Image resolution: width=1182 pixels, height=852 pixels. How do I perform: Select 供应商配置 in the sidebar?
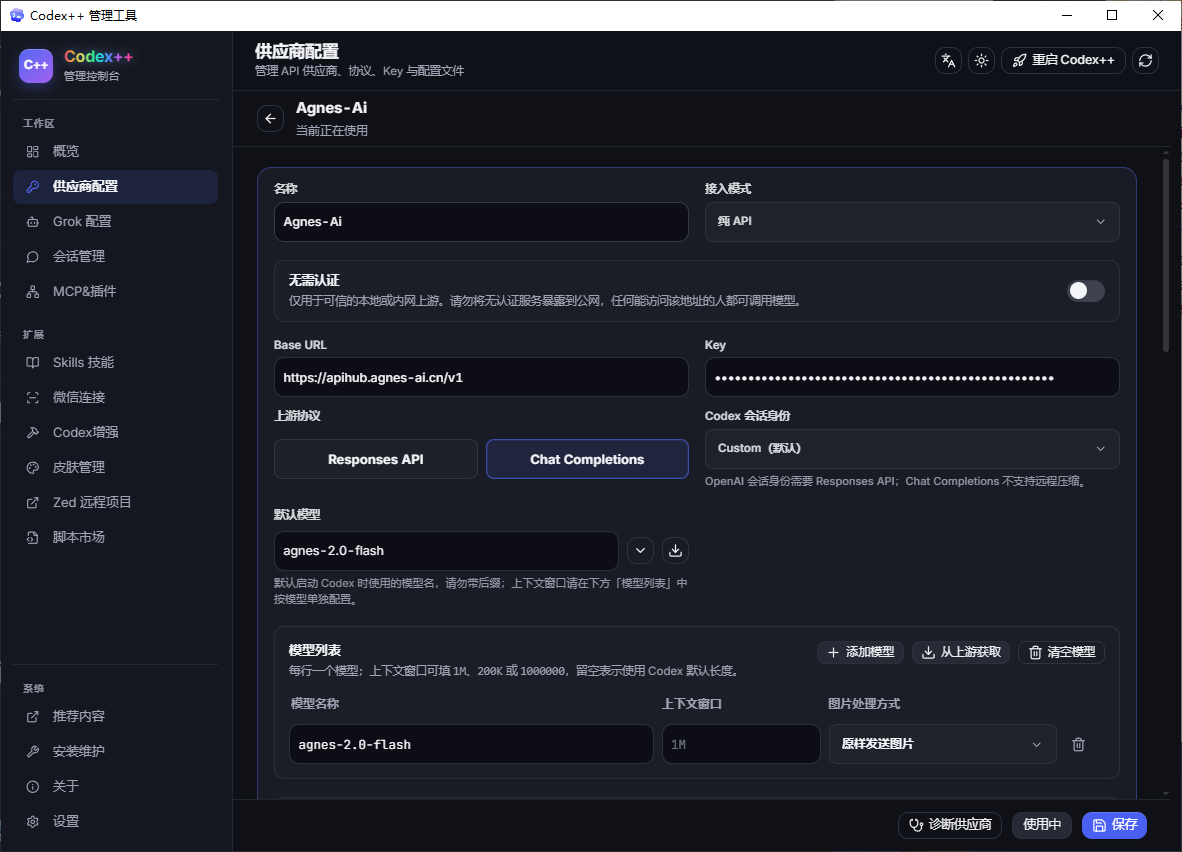pos(115,186)
